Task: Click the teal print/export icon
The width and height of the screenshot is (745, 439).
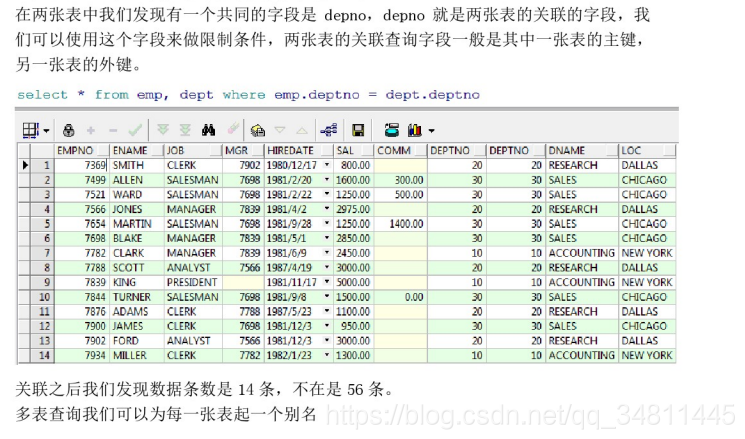Action: tap(392, 130)
